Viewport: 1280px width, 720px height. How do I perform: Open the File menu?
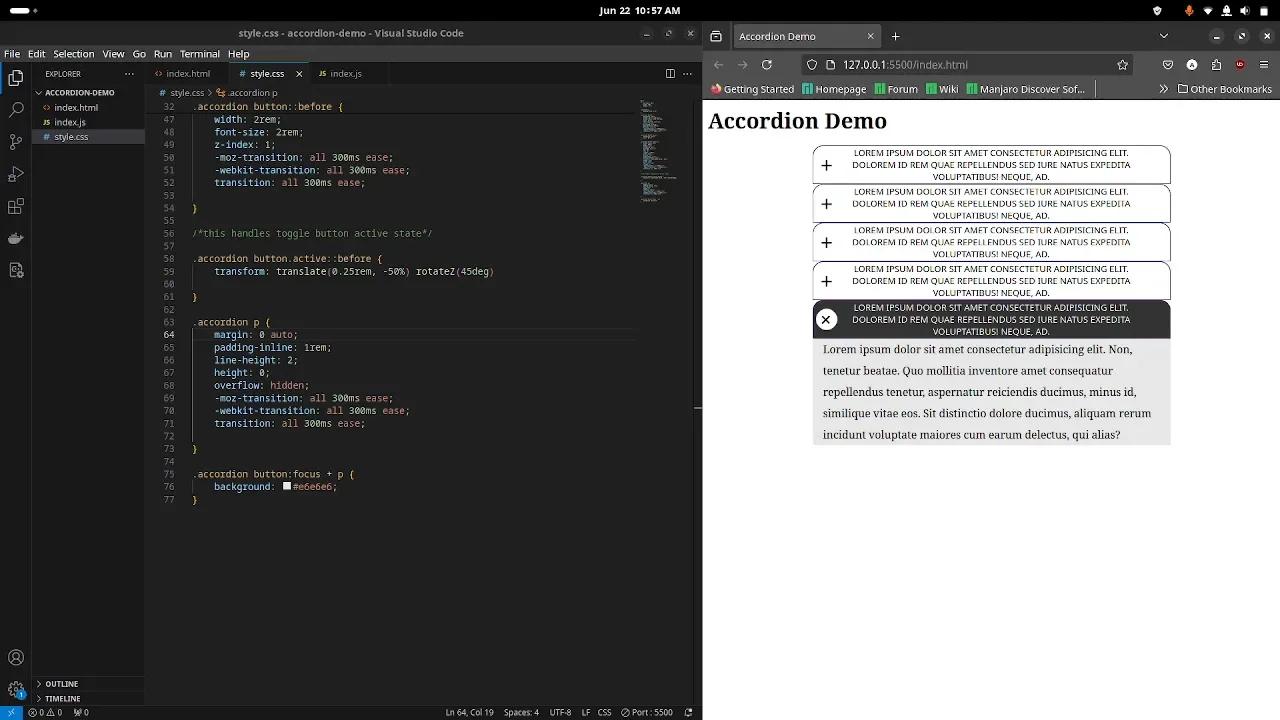pos(12,54)
